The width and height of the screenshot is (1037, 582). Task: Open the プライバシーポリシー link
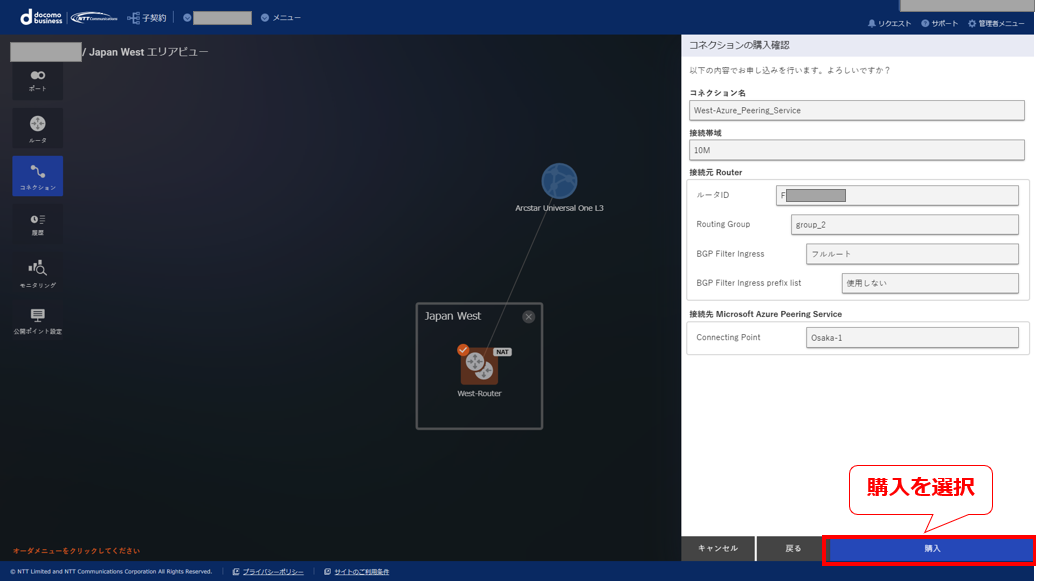pyautogui.click(x=272, y=572)
